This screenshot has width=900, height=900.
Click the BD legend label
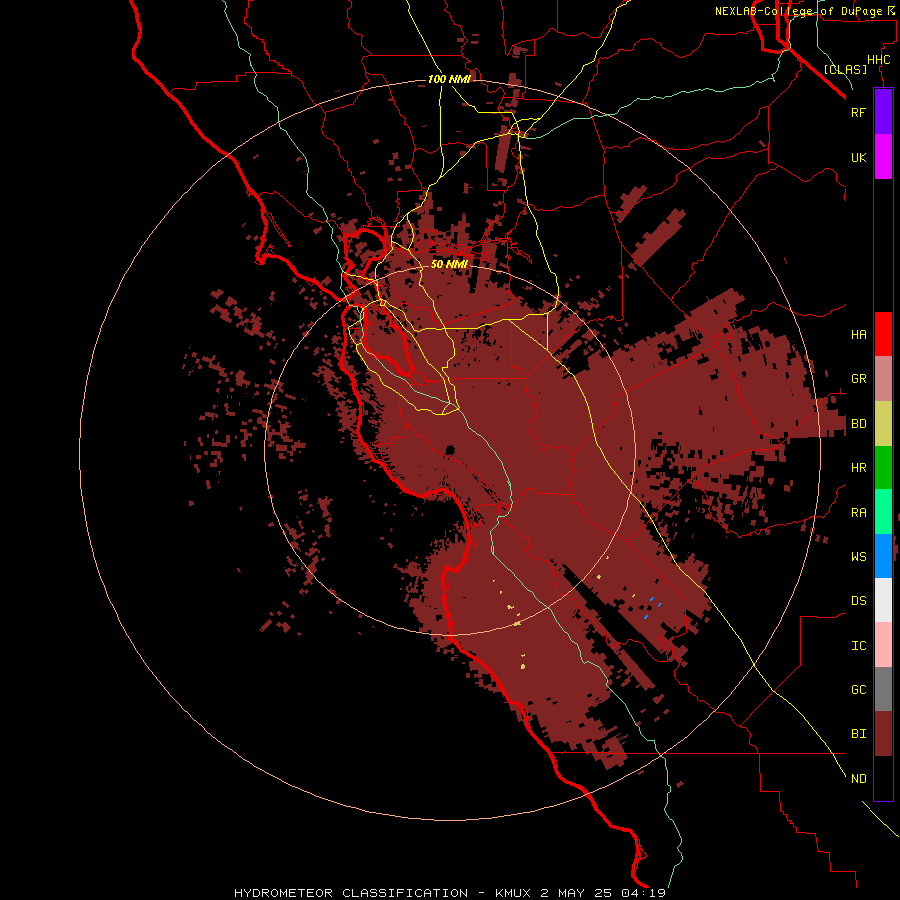(858, 424)
